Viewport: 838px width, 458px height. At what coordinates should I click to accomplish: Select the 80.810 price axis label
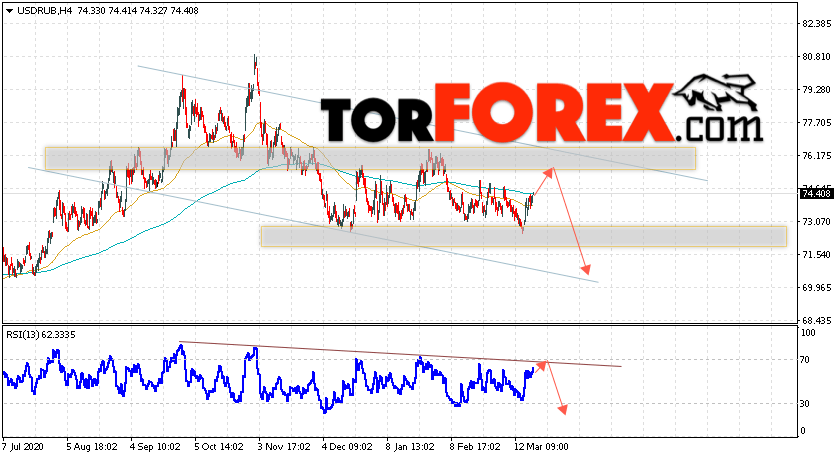click(817, 57)
